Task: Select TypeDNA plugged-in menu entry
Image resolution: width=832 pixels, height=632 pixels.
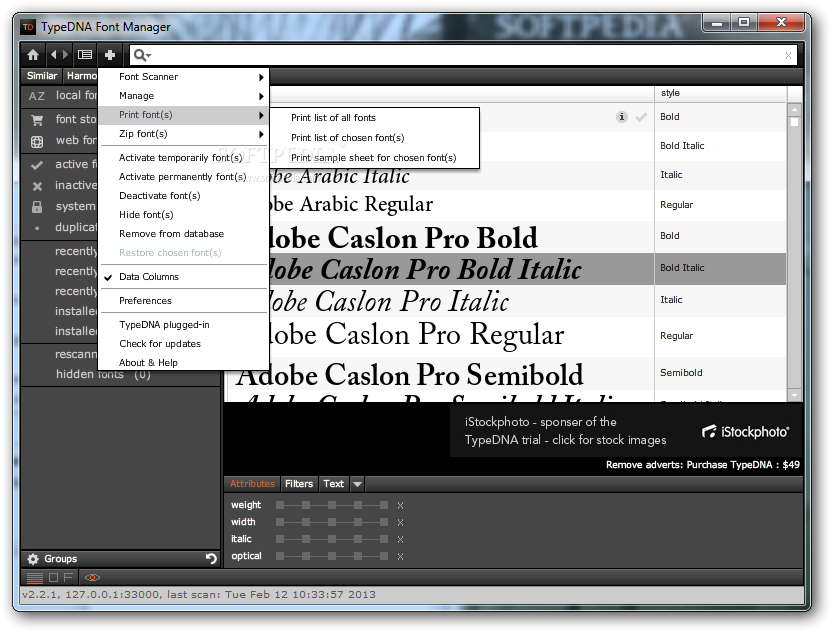Action: click(x=164, y=325)
